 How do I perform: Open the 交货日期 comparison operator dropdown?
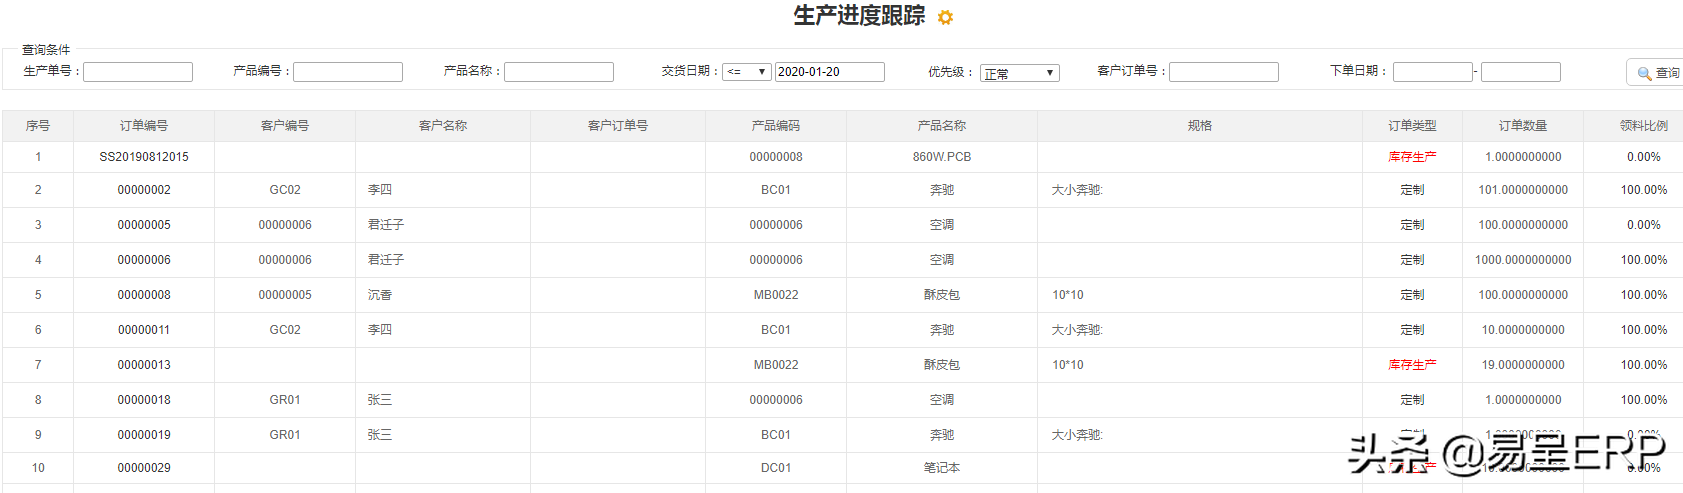click(746, 72)
